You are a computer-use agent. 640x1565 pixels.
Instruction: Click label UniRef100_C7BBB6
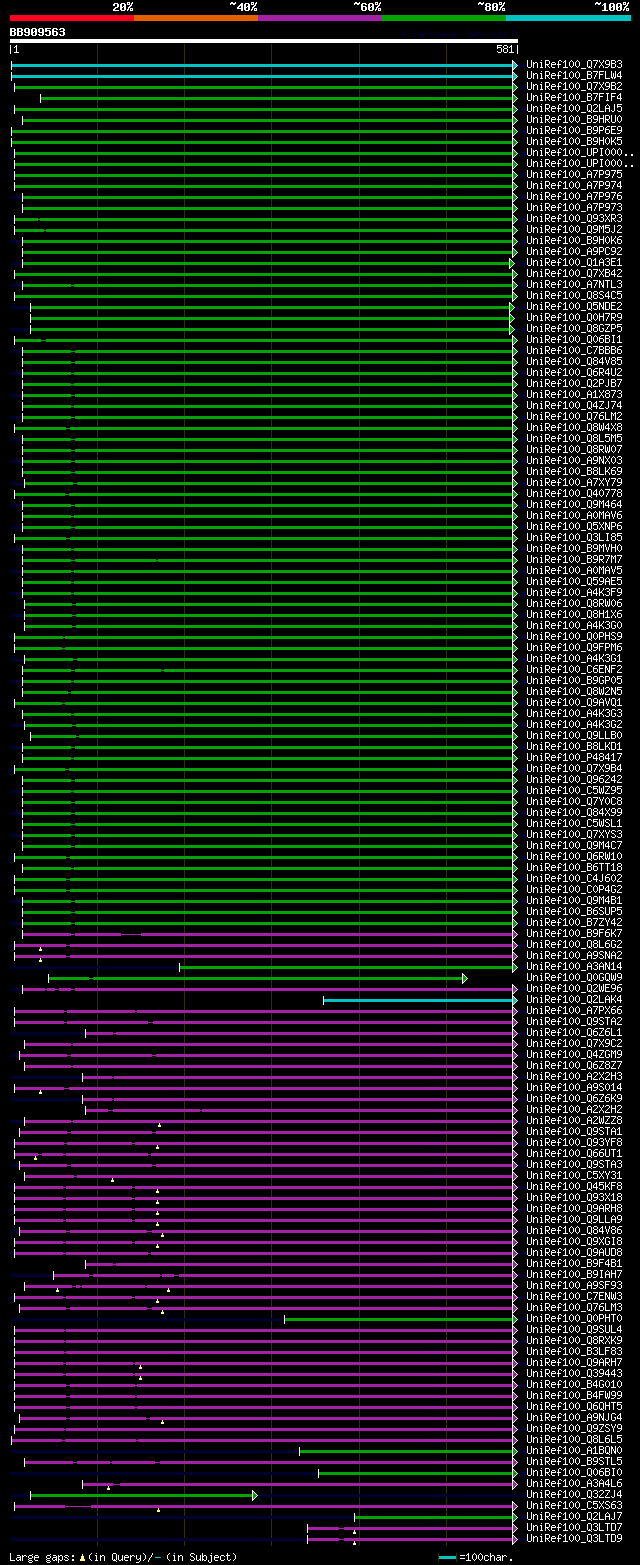(574, 350)
